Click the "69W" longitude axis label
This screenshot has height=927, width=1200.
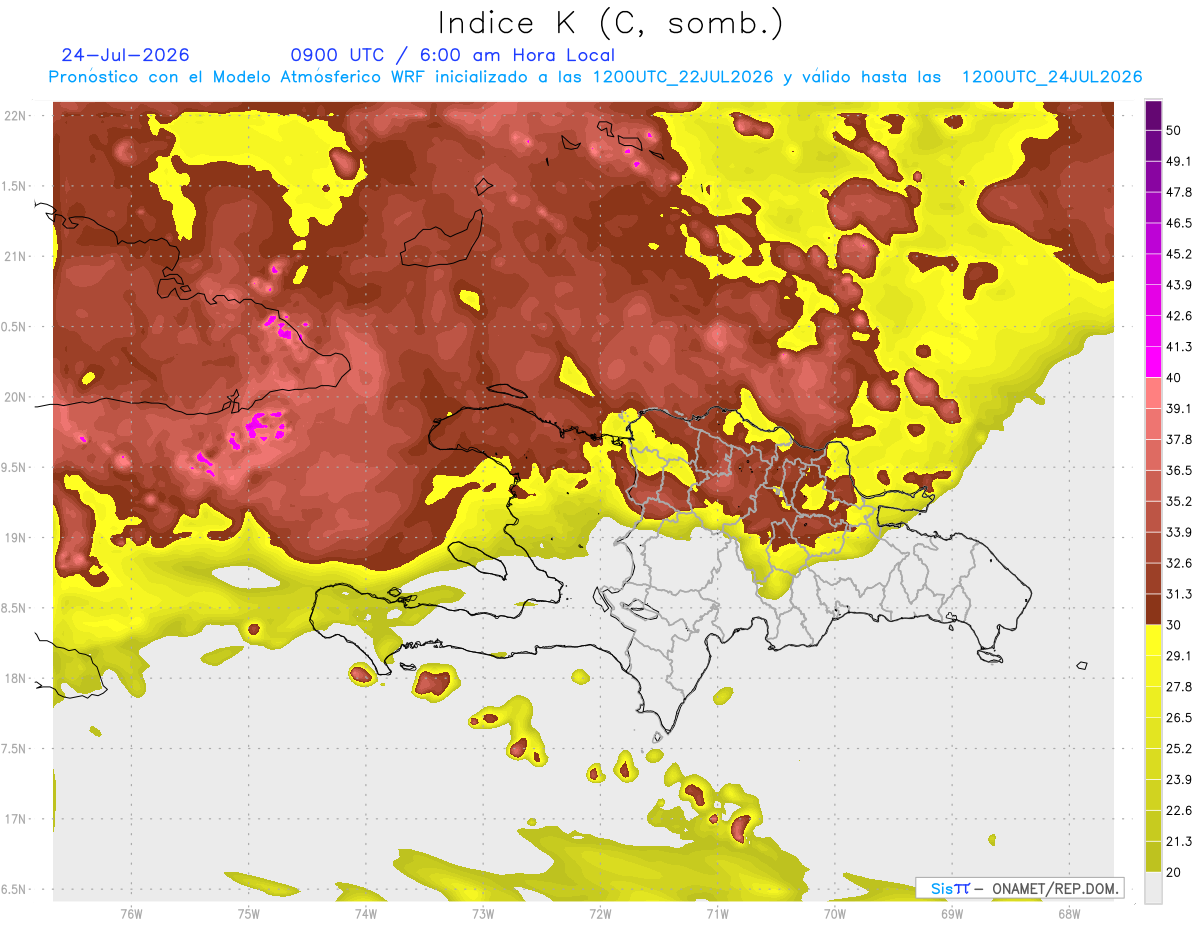pos(951,915)
